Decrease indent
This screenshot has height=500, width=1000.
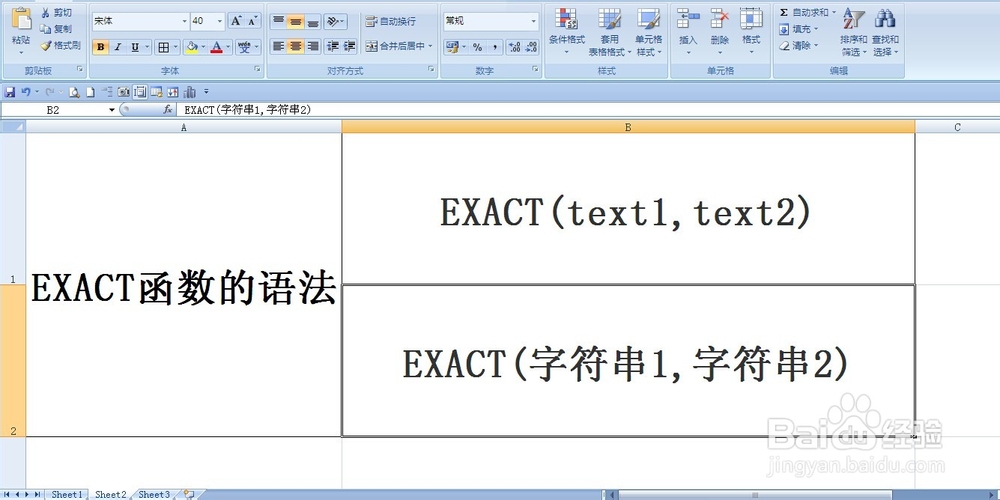click(332, 46)
